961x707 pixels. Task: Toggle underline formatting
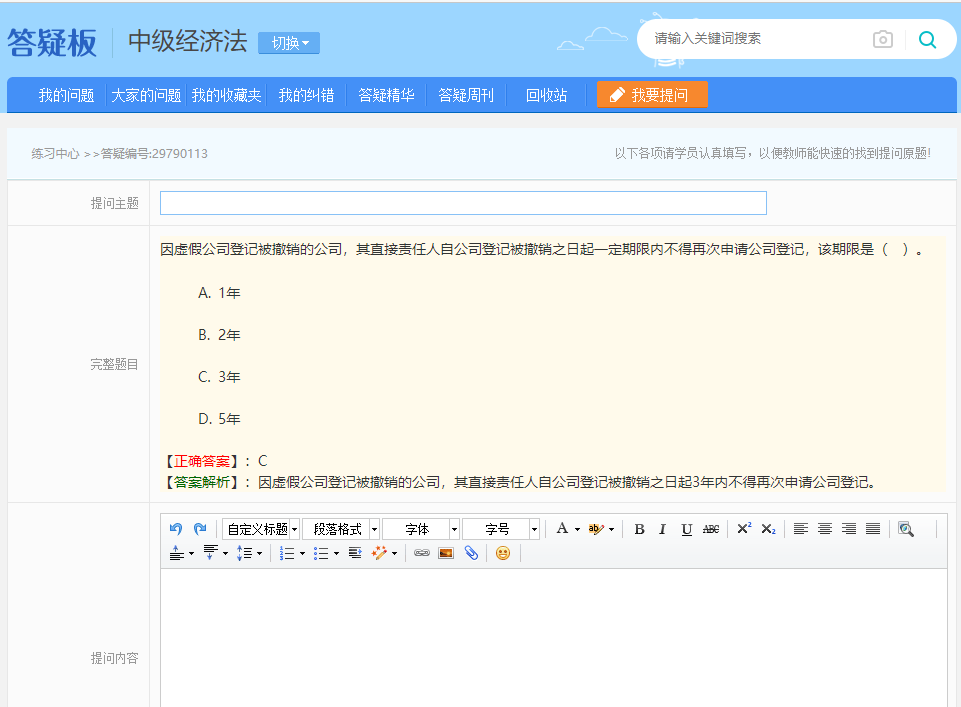(x=685, y=529)
